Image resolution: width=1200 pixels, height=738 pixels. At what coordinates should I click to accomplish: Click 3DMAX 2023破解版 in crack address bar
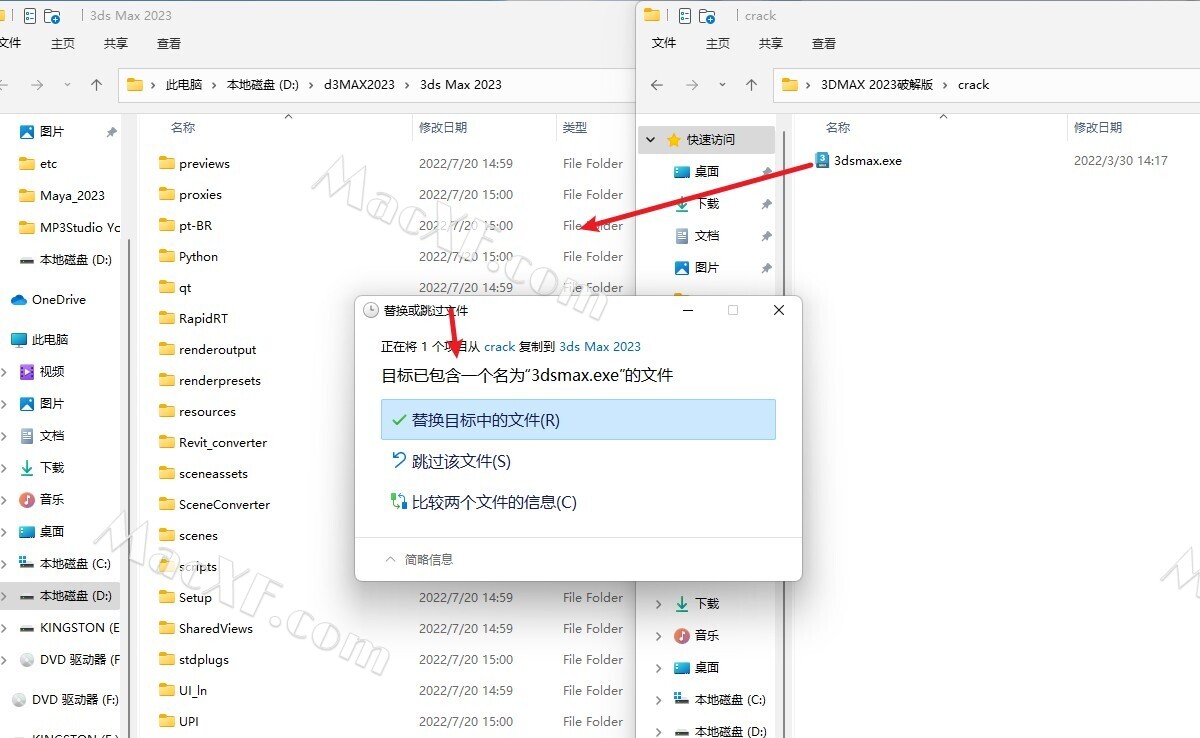coord(877,85)
